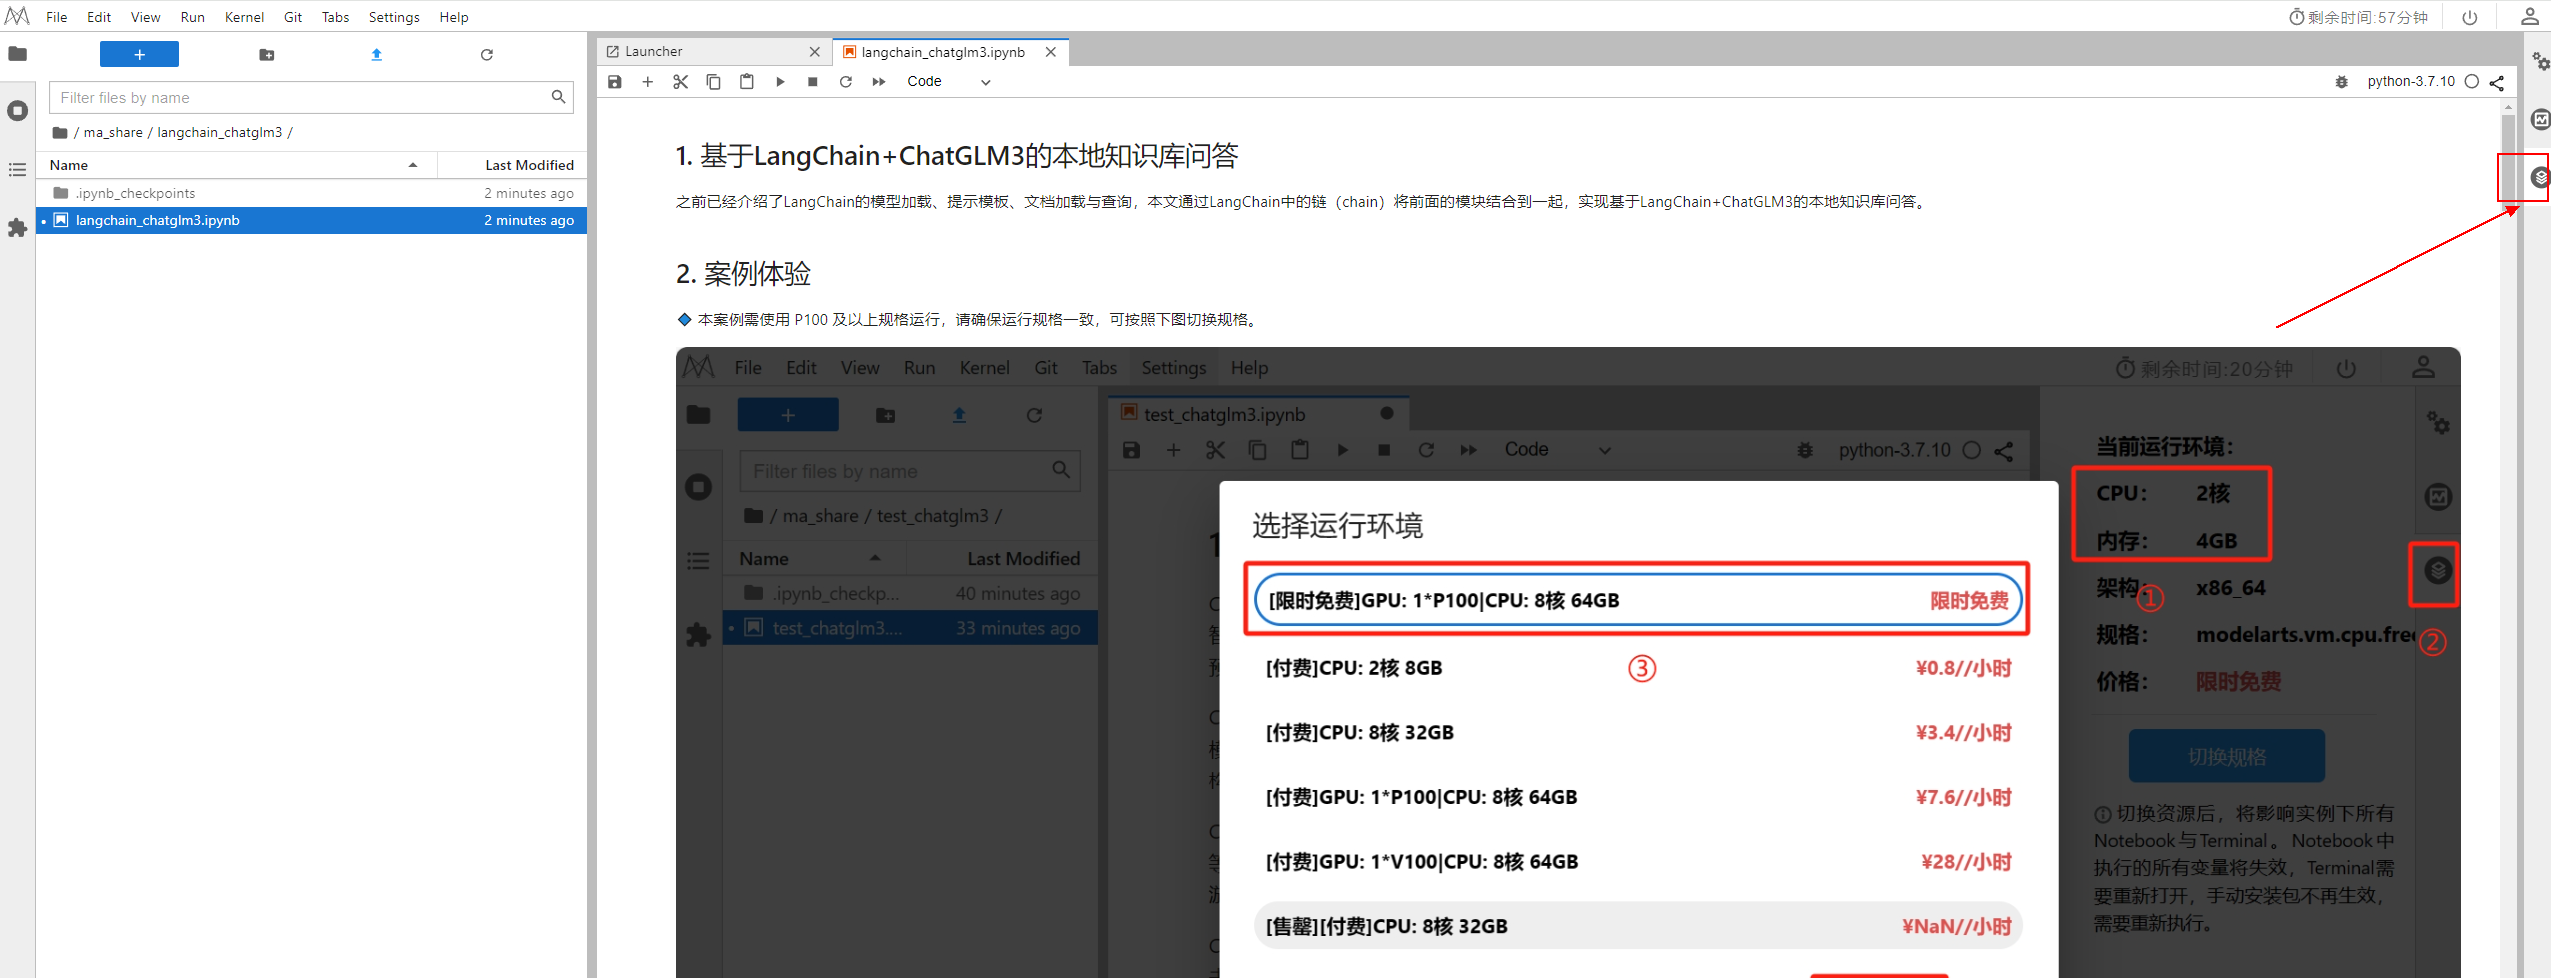Open the running terminals and kernels panel
Screen dimensions: 2551x978
17,111
